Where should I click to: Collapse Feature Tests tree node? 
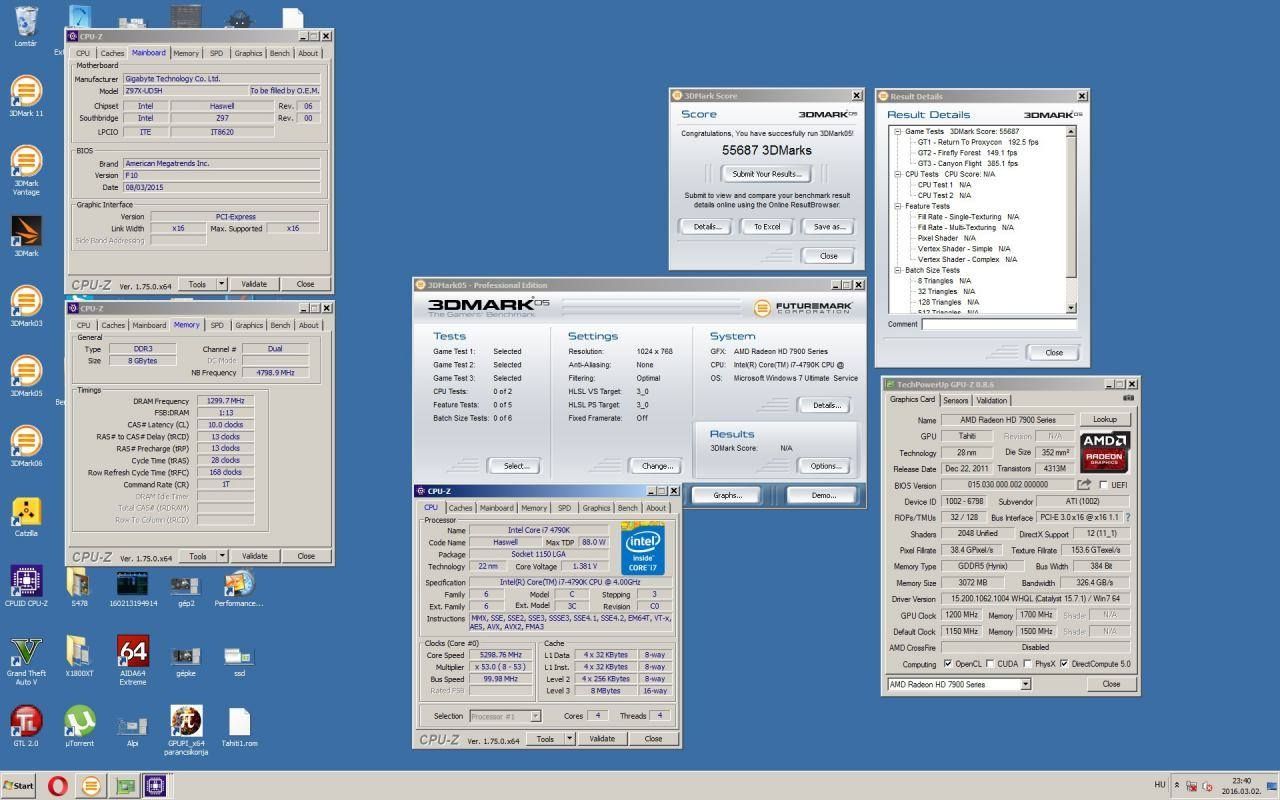898,206
